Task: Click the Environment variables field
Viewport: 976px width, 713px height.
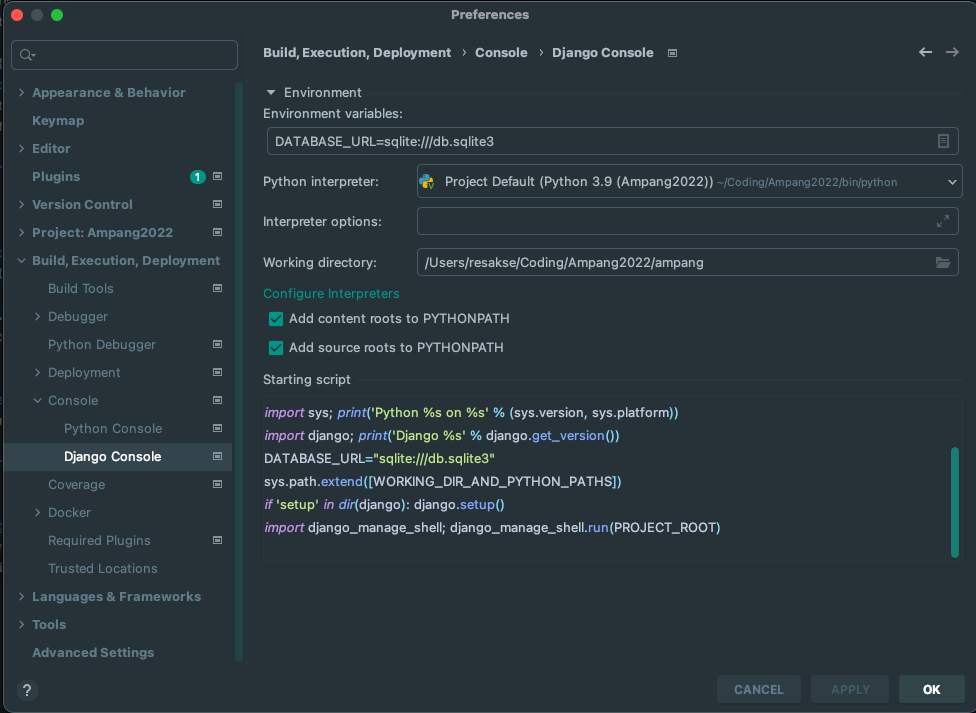Action: click(612, 141)
